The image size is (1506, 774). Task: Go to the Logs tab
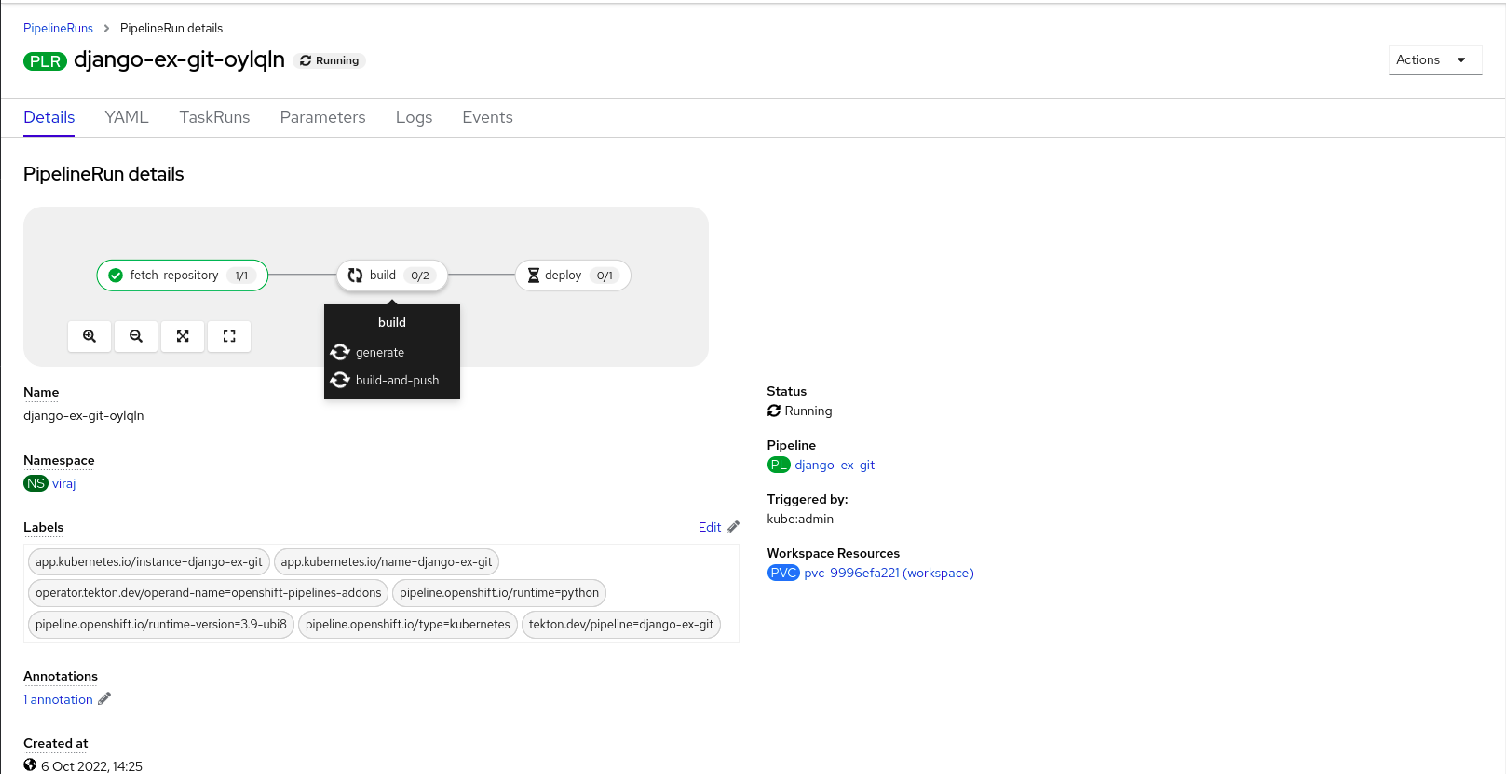(414, 117)
